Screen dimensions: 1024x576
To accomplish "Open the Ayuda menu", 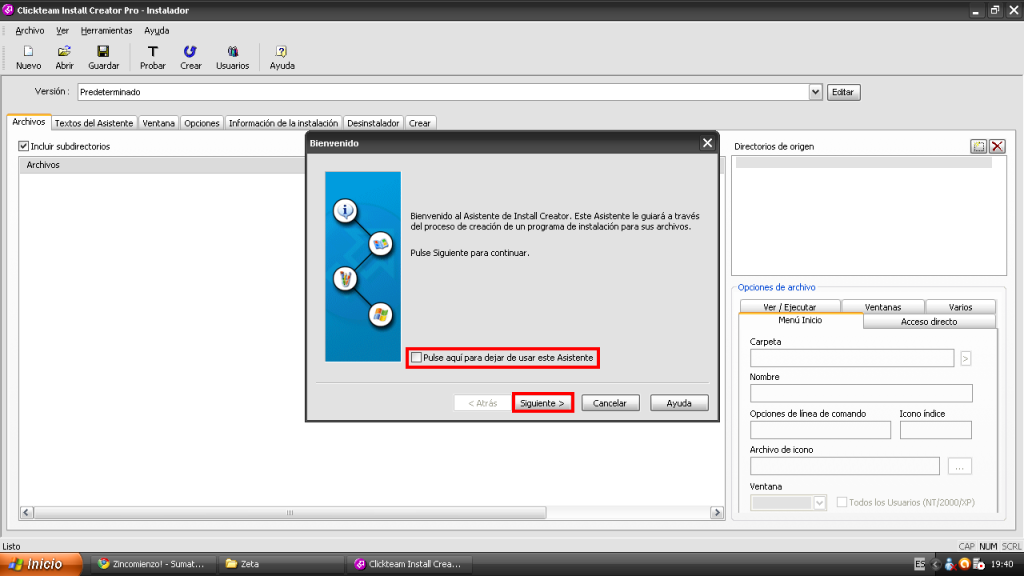I will tap(157, 31).
